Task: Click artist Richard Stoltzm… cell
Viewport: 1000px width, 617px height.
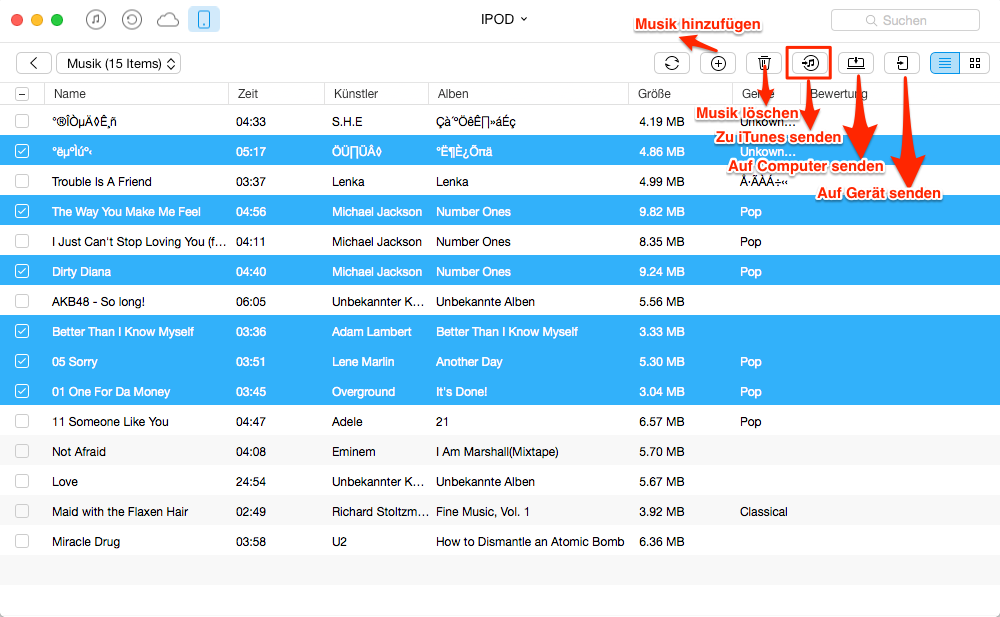Action: 380,512
